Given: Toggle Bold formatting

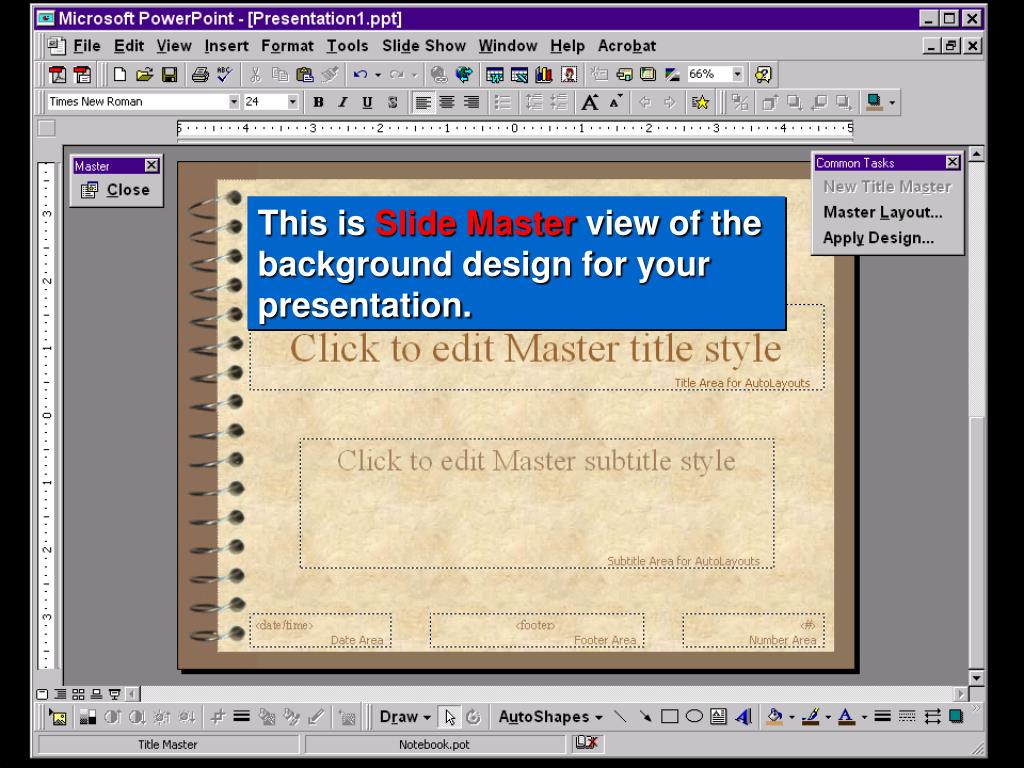Looking at the screenshot, I should [318, 102].
